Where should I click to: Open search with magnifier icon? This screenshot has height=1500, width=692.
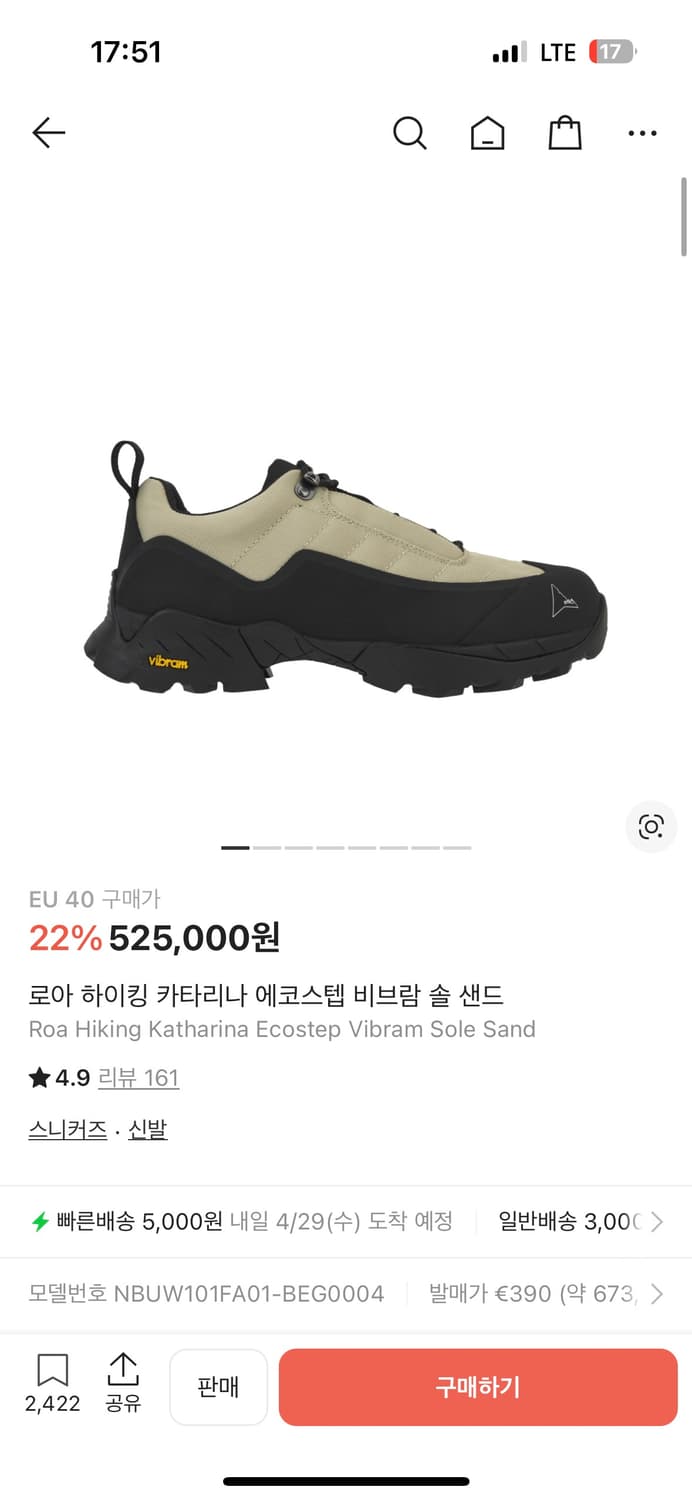pos(409,132)
